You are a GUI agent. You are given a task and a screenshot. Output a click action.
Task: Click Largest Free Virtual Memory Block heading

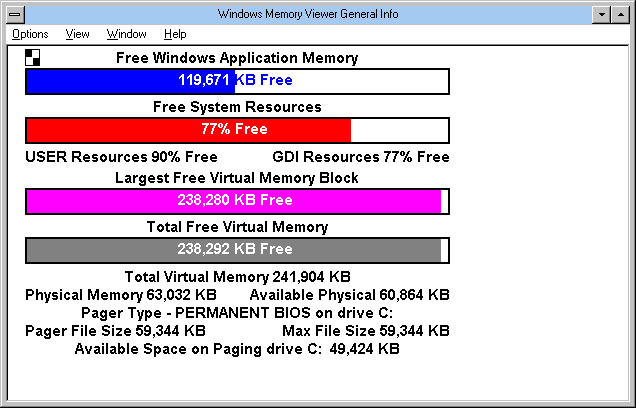[x=237, y=178]
